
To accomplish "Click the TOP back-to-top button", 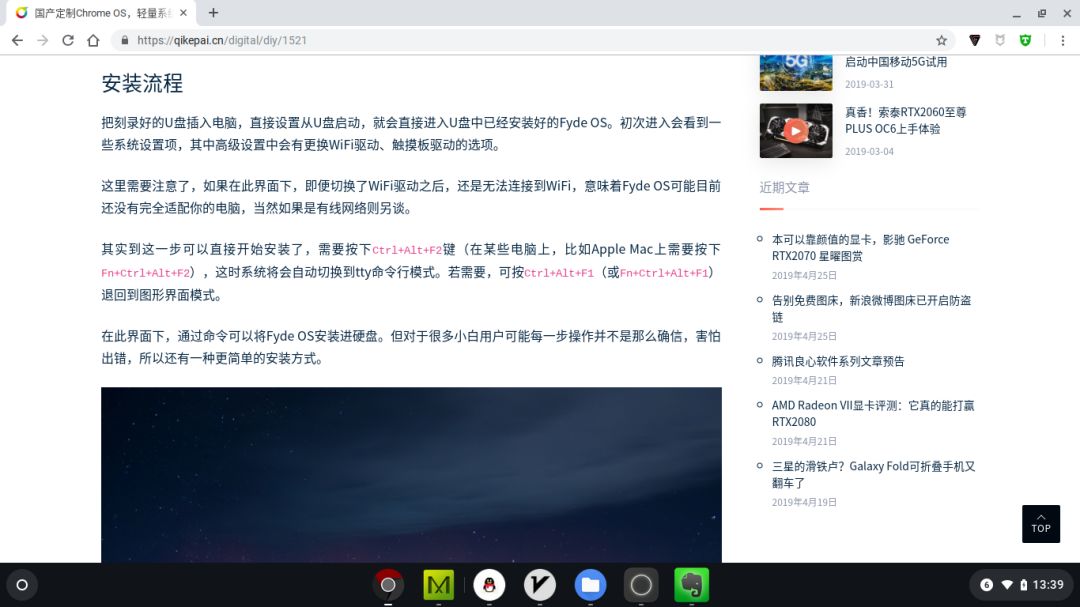I will point(1041,523).
